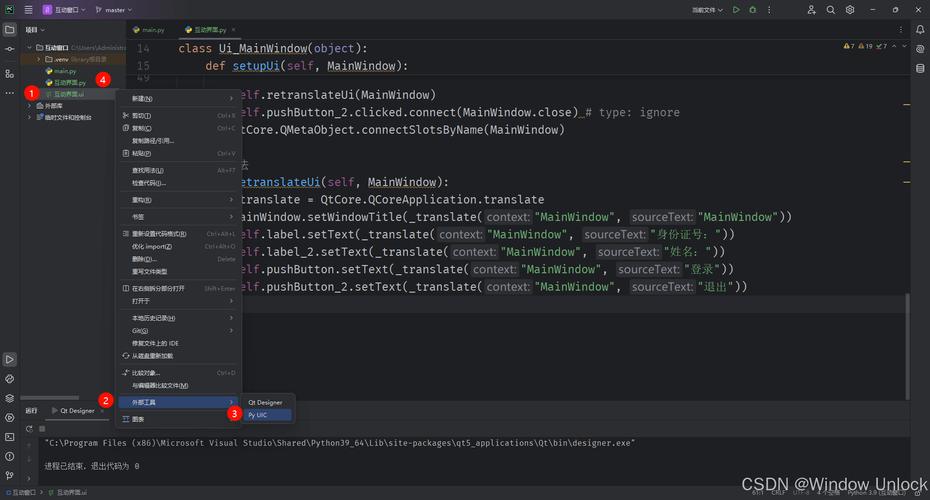
Task: Open the Commit tool window in the left sidebar
Action: pyautogui.click(x=10, y=48)
